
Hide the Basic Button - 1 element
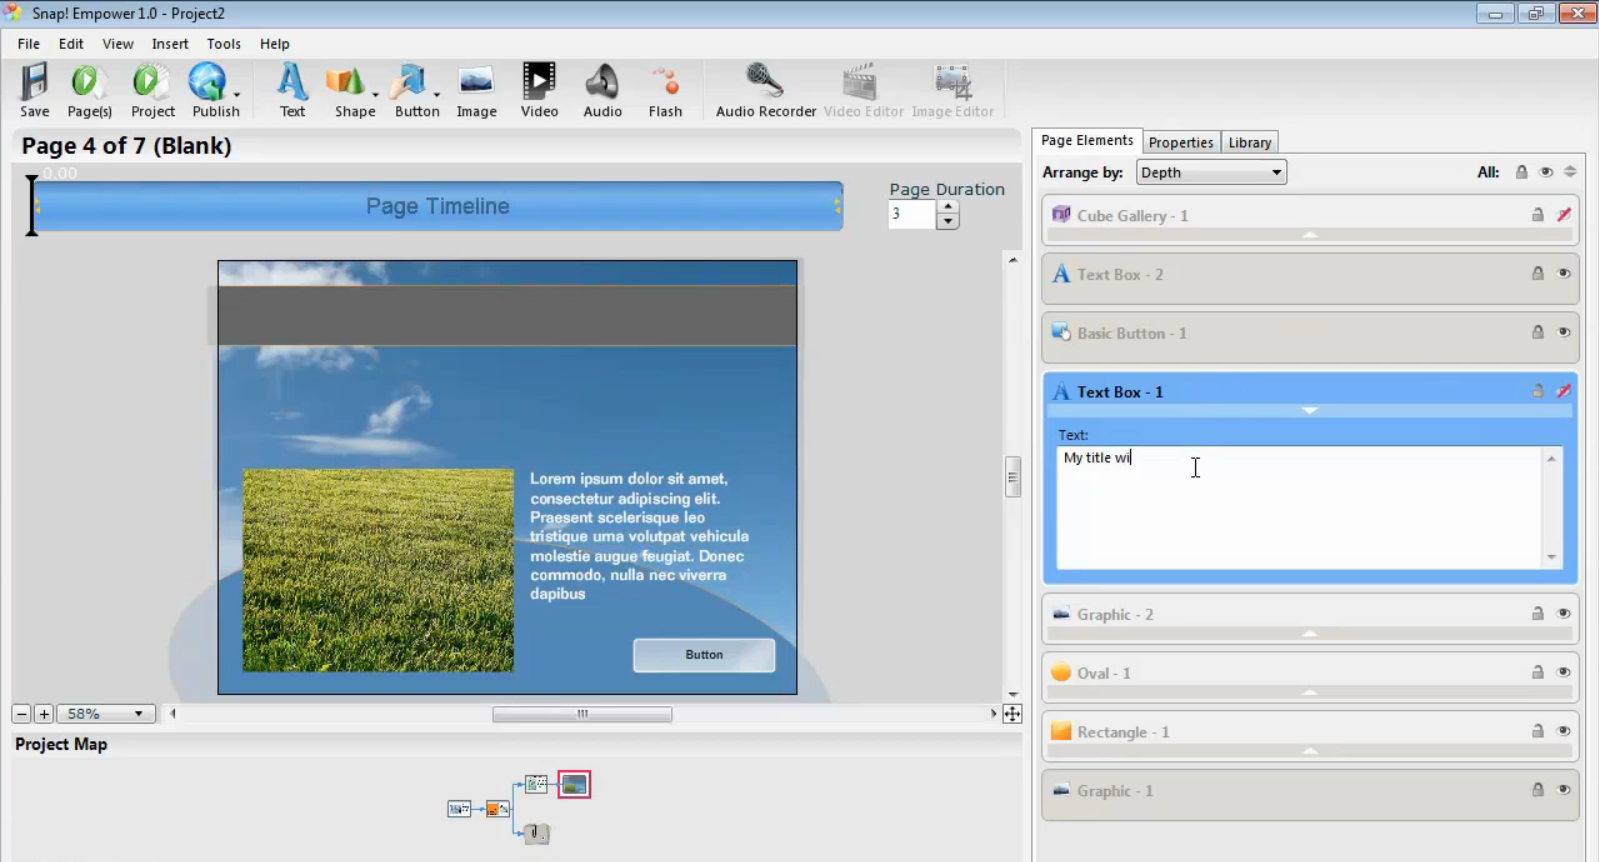pyautogui.click(x=1564, y=332)
